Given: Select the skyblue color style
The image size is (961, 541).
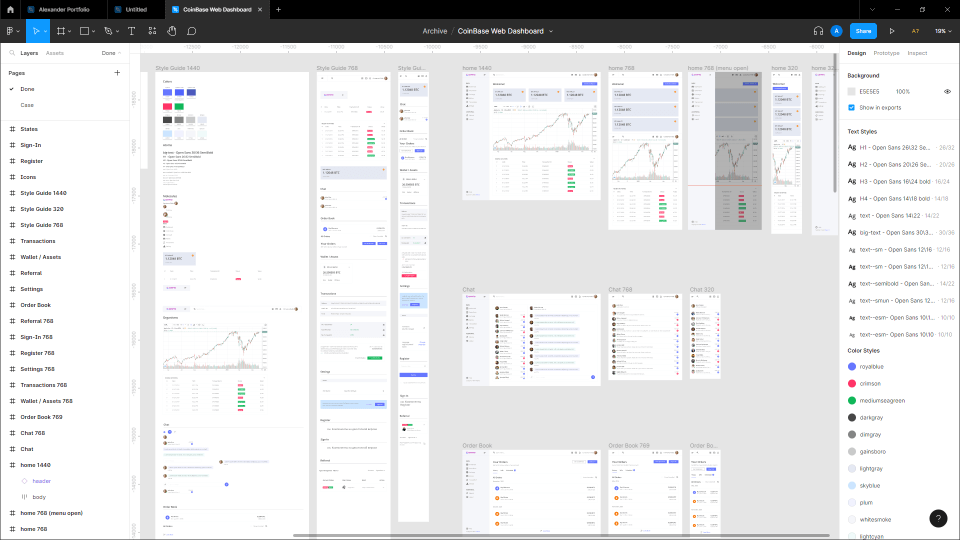Looking at the screenshot, I should (x=870, y=485).
